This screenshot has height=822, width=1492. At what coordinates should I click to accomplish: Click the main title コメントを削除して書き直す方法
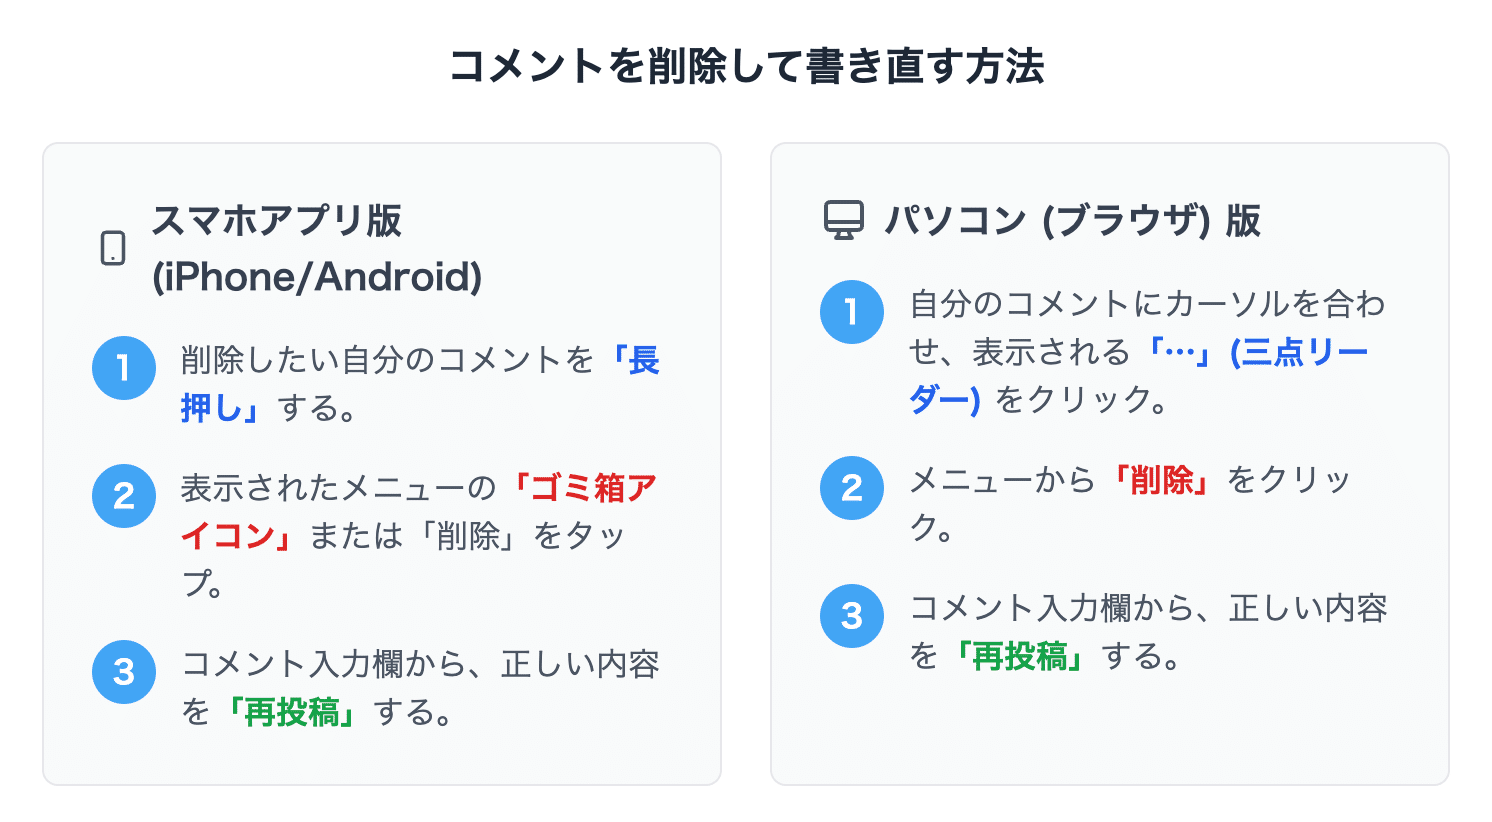(746, 67)
